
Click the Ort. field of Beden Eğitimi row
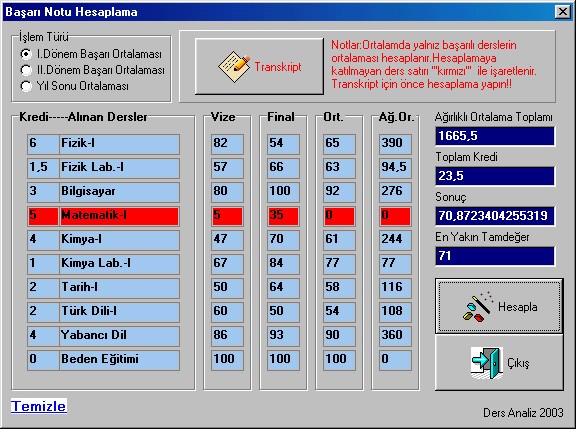[x=339, y=360]
